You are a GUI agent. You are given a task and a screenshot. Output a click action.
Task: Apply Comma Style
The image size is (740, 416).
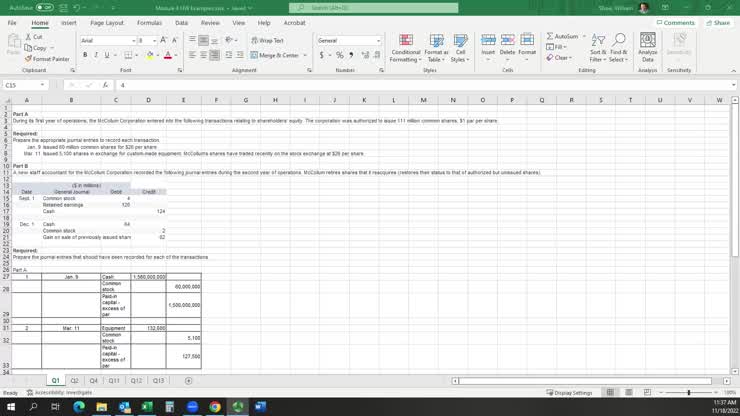click(x=351, y=55)
